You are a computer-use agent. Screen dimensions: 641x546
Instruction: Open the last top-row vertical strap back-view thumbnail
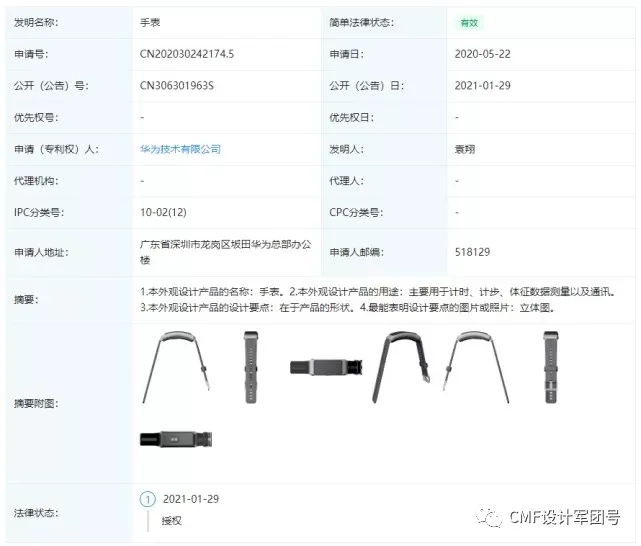coord(551,367)
